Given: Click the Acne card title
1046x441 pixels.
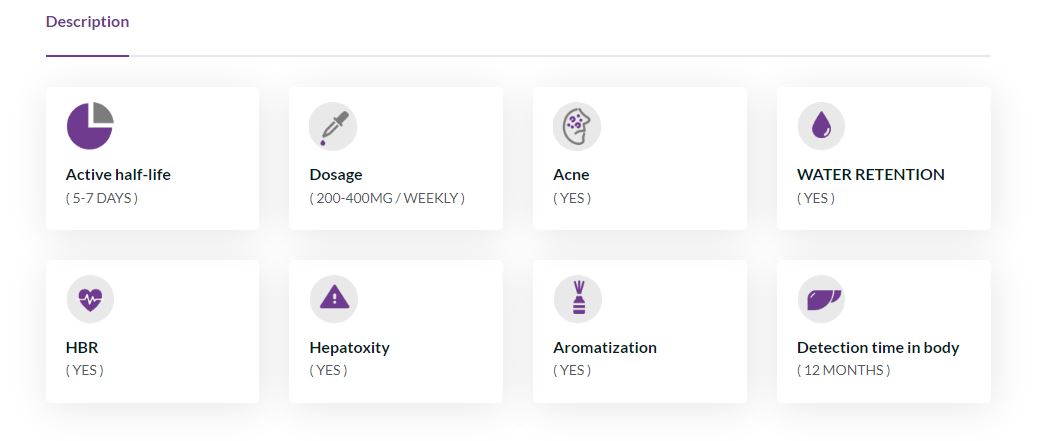Looking at the screenshot, I should pyautogui.click(x=571, y=175).
